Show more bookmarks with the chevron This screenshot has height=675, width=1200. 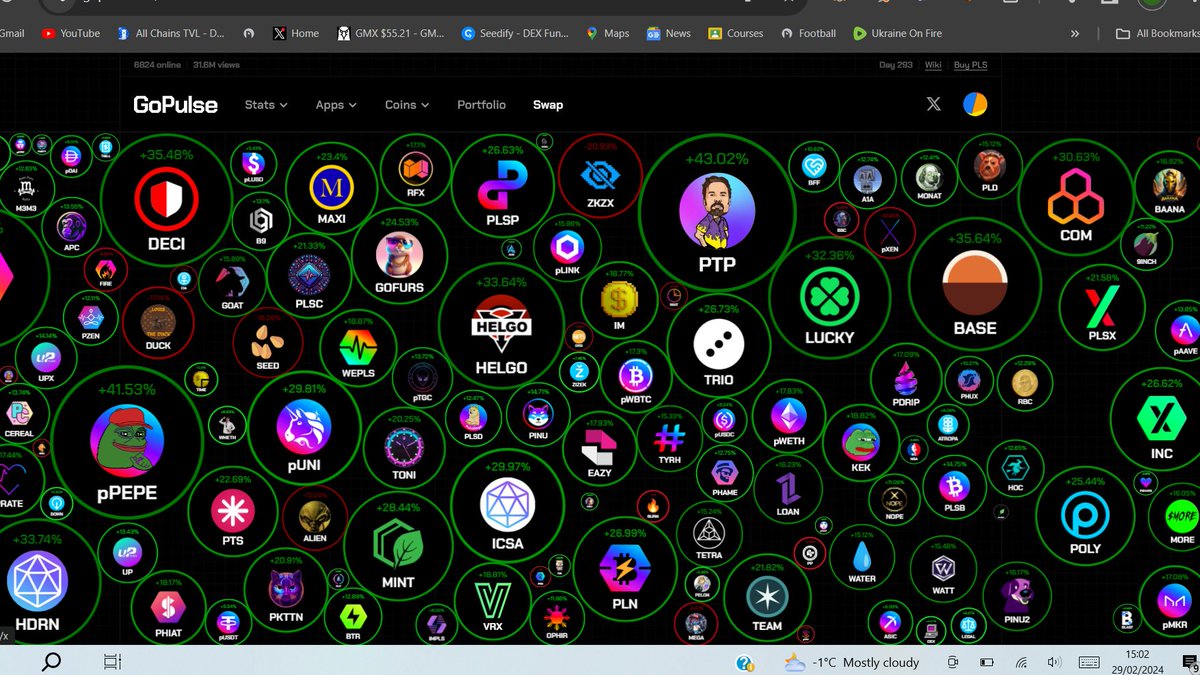pyautogui.click(x=1075, y=33)
